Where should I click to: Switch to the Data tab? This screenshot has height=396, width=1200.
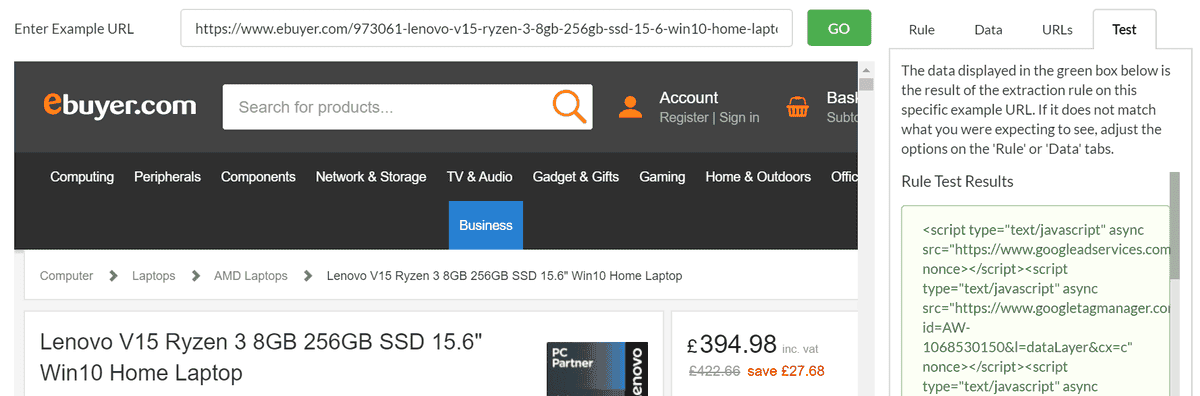pos(988,30)
